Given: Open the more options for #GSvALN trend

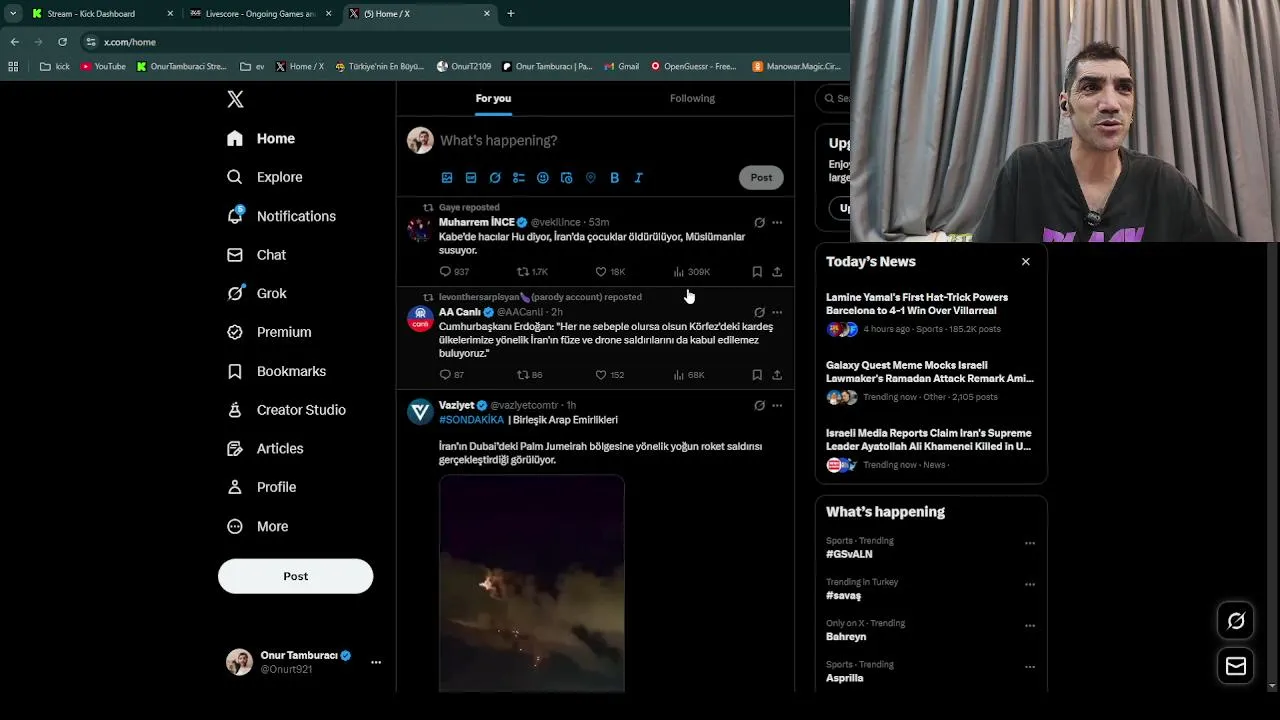Looking at the screenshot, I should 1029,544.
